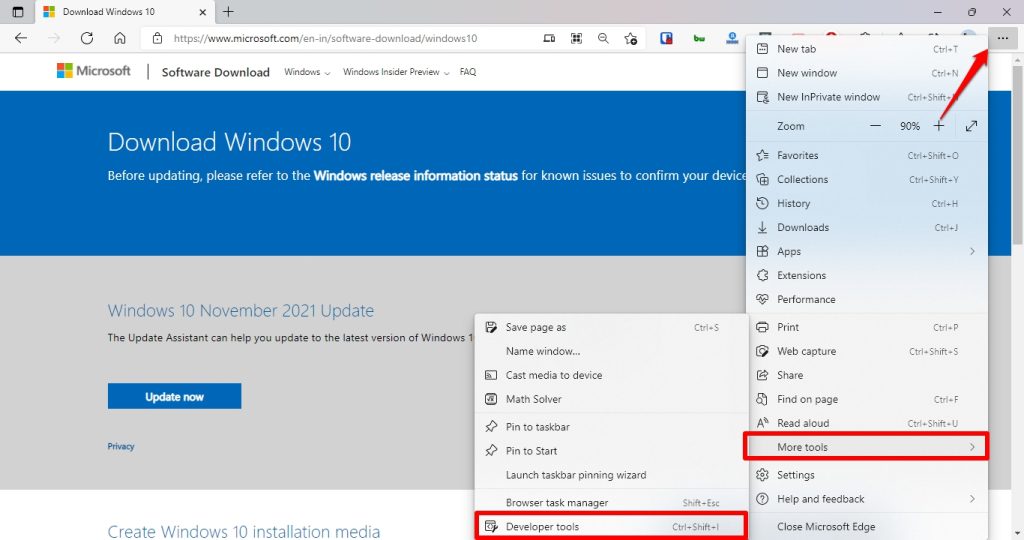Launch taskbar pinning wizard entry
The height and width of the screenshot is (540, 1024).
point(611,475)
